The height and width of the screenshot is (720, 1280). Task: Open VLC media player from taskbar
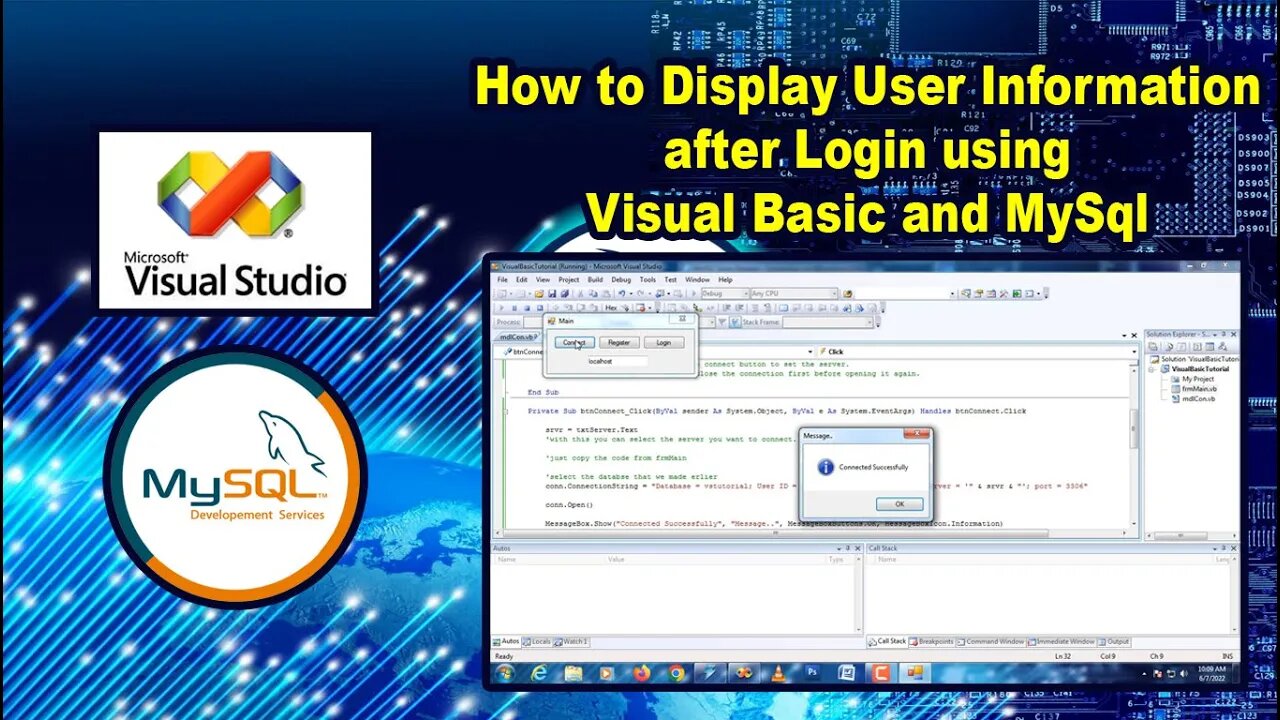pyautogui.click(x=778, y=673)
